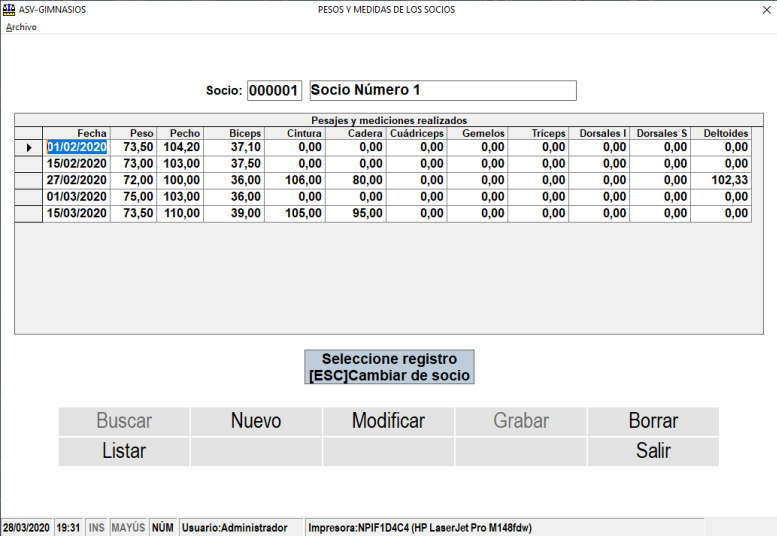Screen dimensions: 777x536
Task: Select the highlighted date cell 01/02/2020
Action: 77,148
